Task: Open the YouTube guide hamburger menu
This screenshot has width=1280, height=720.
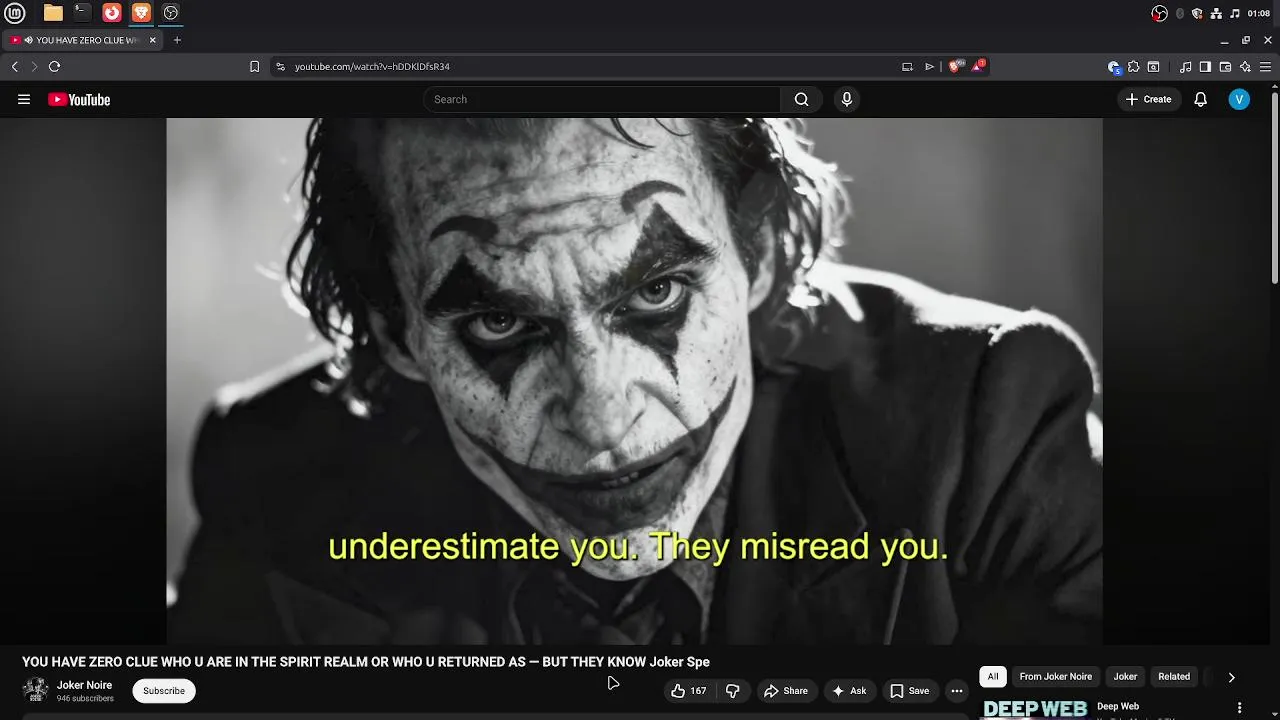Action: 24,99
